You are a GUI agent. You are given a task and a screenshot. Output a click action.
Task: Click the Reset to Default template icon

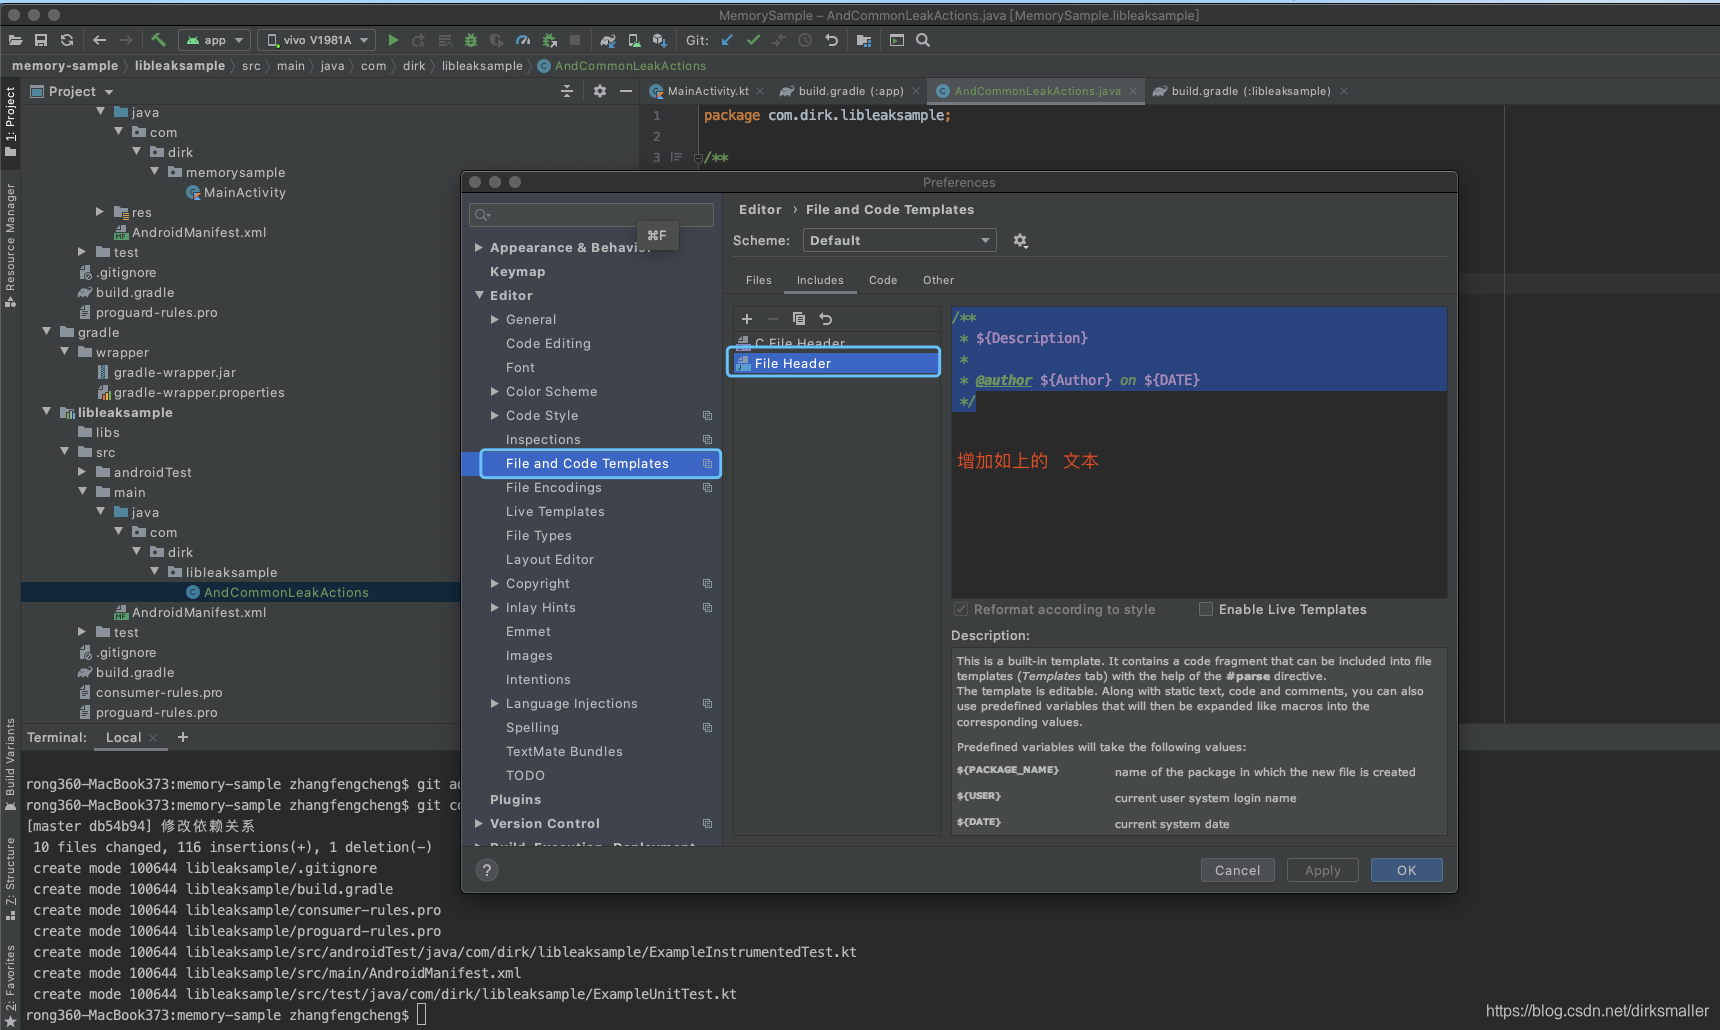coord(826,319)
